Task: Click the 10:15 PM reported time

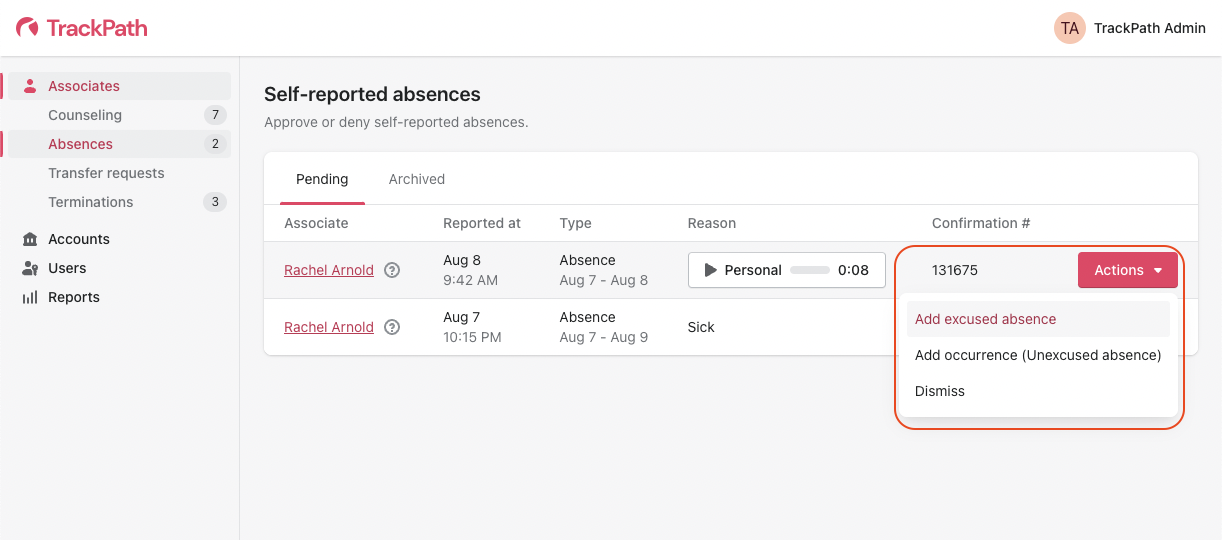Action: 472,337
